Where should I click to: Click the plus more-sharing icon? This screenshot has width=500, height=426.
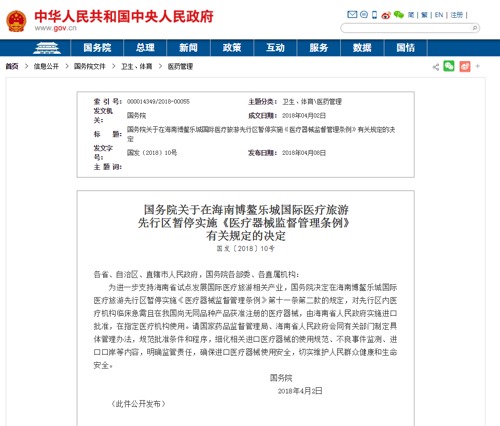coord(478,66)
